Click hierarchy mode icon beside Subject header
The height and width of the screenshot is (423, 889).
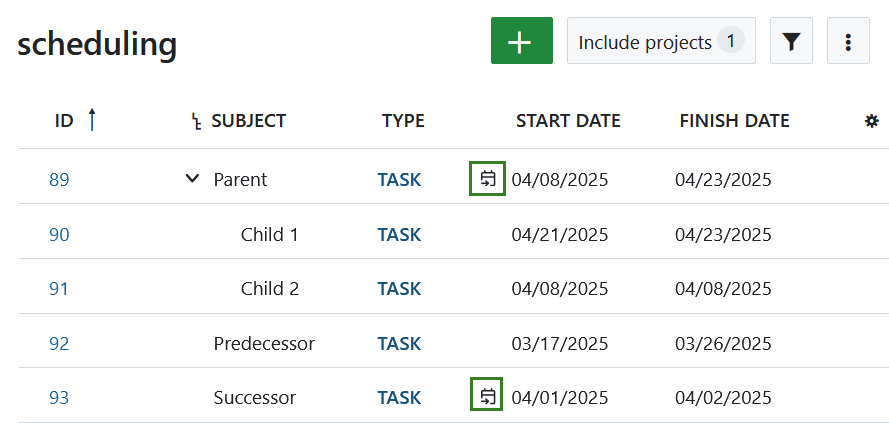[197, 122]
